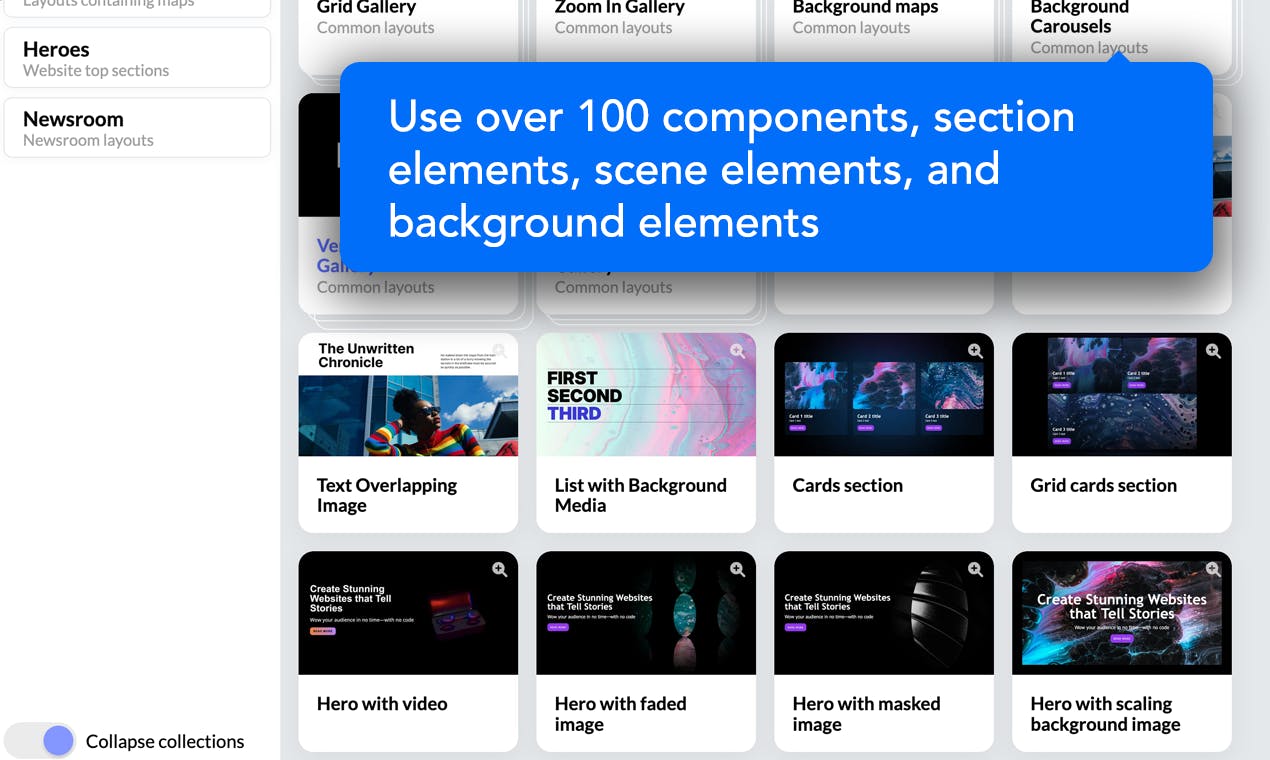Open the Heroes collection in sidebar
Screen dimensions: 1270x760
click(137, 58)
